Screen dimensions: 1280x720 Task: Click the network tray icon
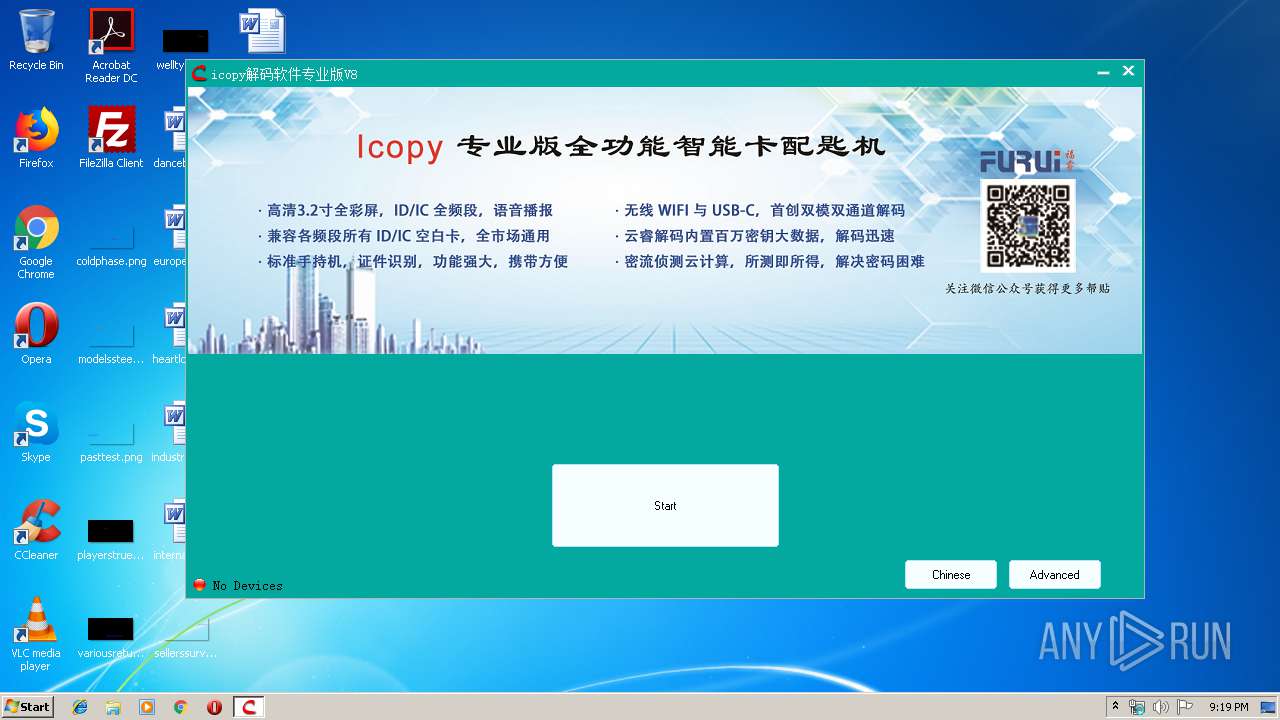(1137, 707)
